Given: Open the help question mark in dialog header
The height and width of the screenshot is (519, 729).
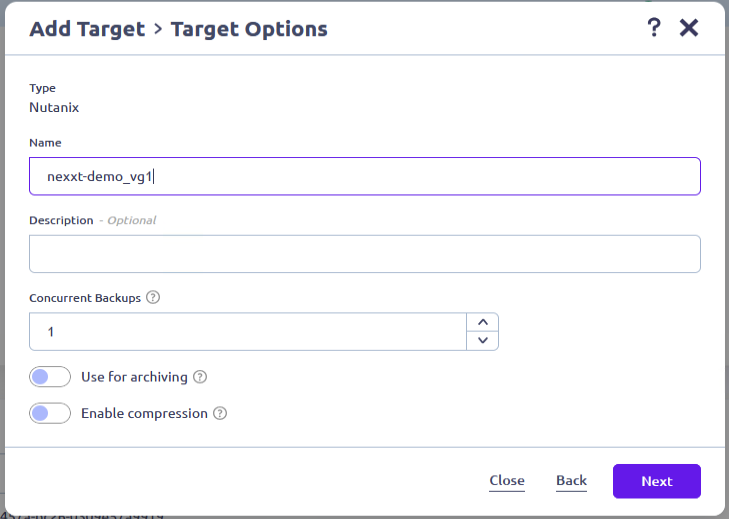Looking at the screenshot, I should (654, 28).
